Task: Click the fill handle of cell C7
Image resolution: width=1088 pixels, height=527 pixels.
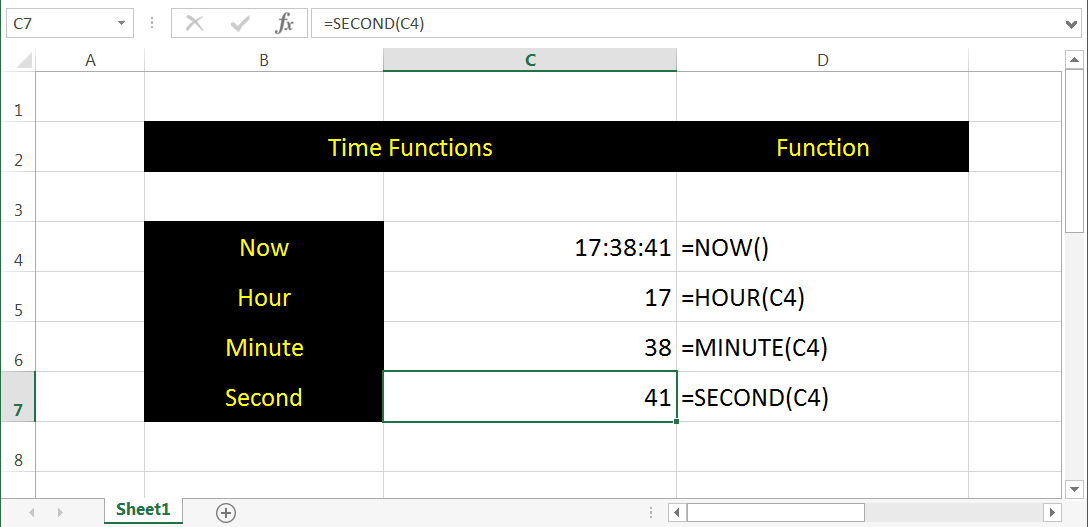Action: tap(677, 421)
